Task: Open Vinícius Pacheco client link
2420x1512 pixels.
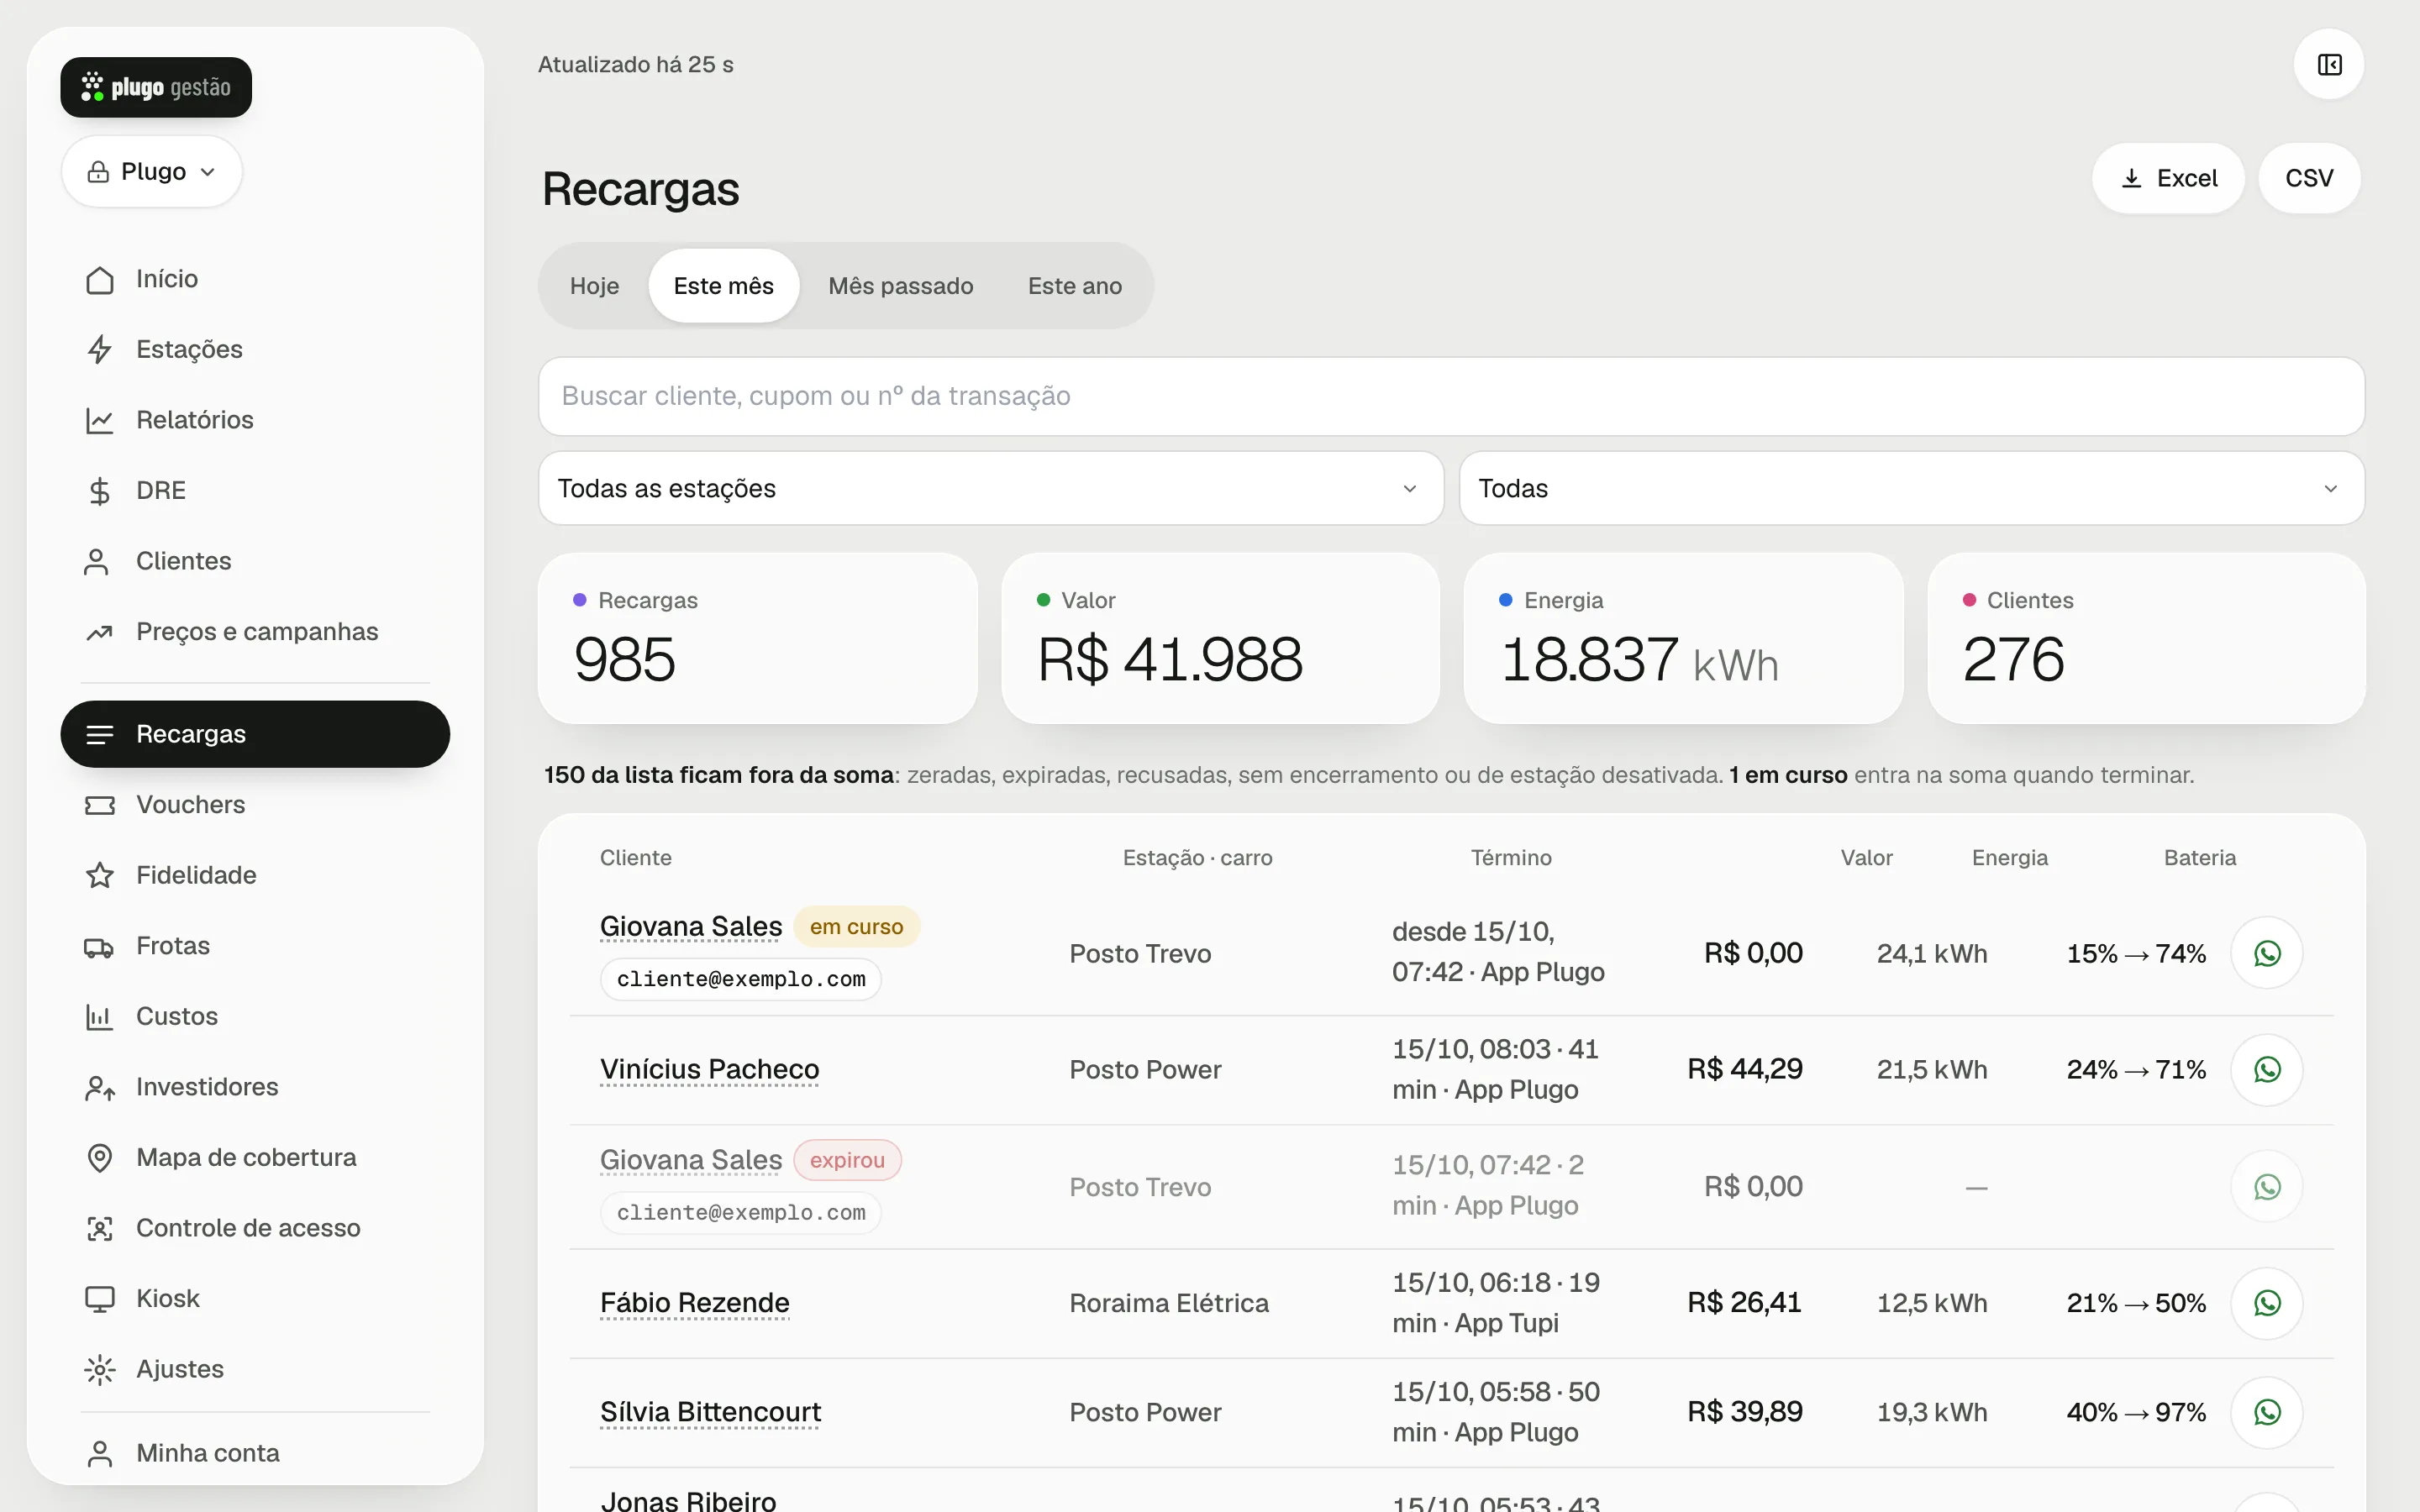Action: [x=709, y=1069]
